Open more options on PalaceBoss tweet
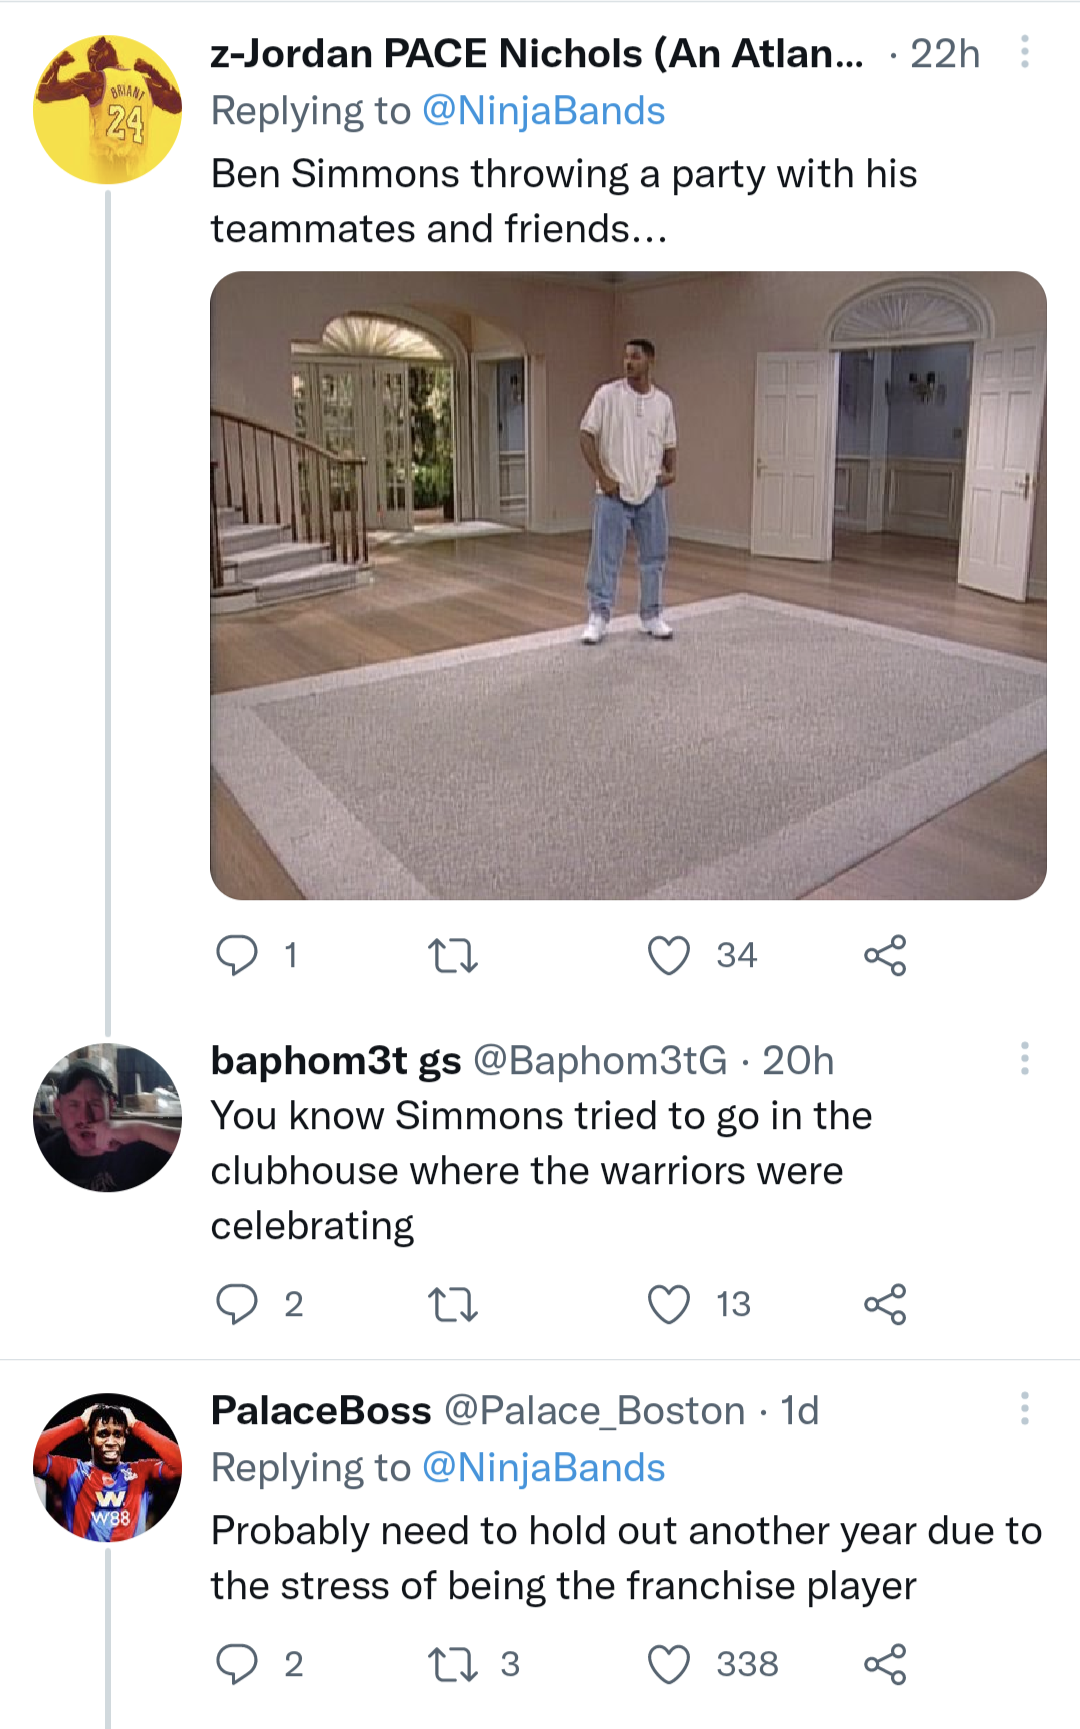This screenshot has height=1729, width=1080. tap(1024, 1408)
